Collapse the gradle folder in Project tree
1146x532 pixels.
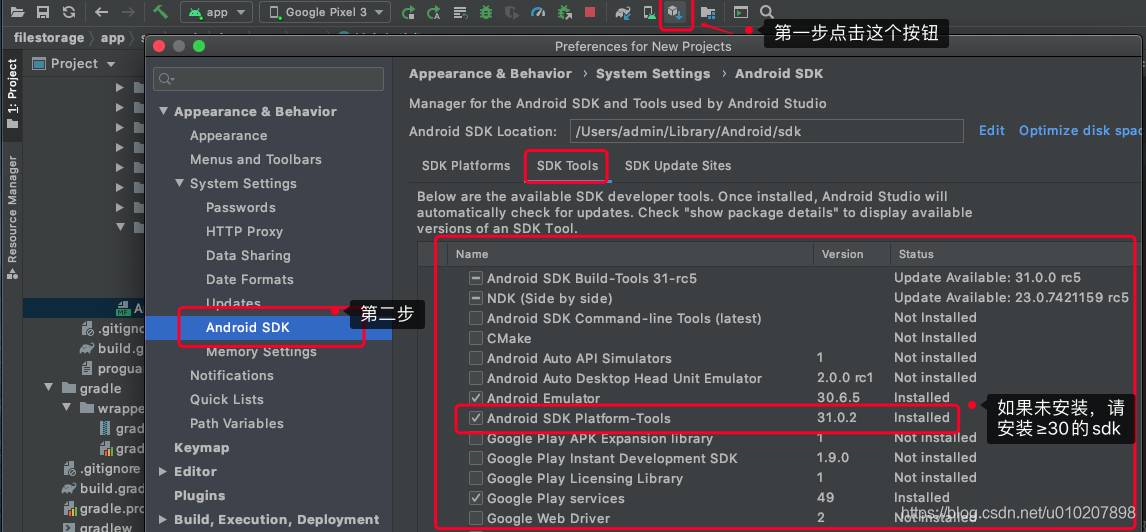click(49, 388)
